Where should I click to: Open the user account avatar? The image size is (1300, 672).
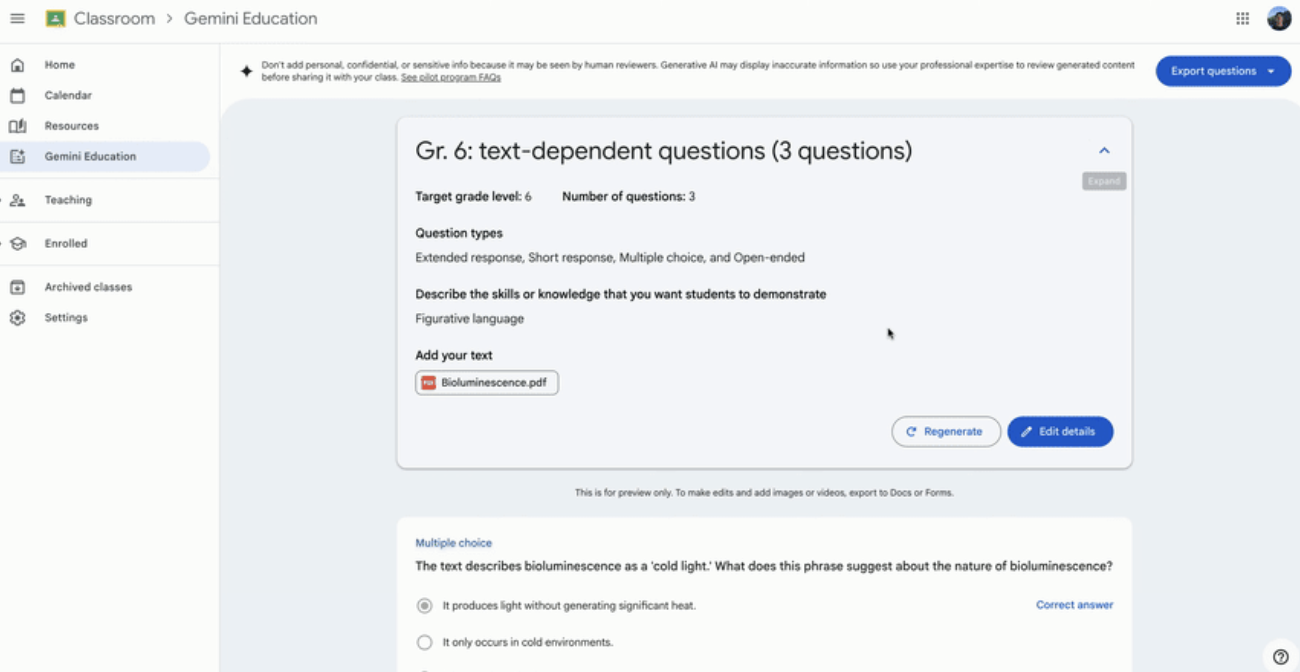pyautogui.click(x=1279, y=19)
